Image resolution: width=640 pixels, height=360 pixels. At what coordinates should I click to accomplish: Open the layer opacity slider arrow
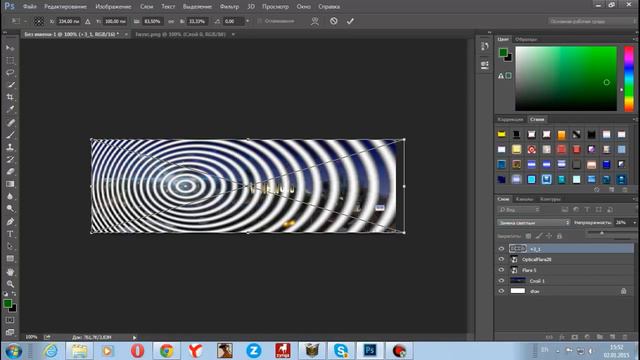(x=634, y=222)
